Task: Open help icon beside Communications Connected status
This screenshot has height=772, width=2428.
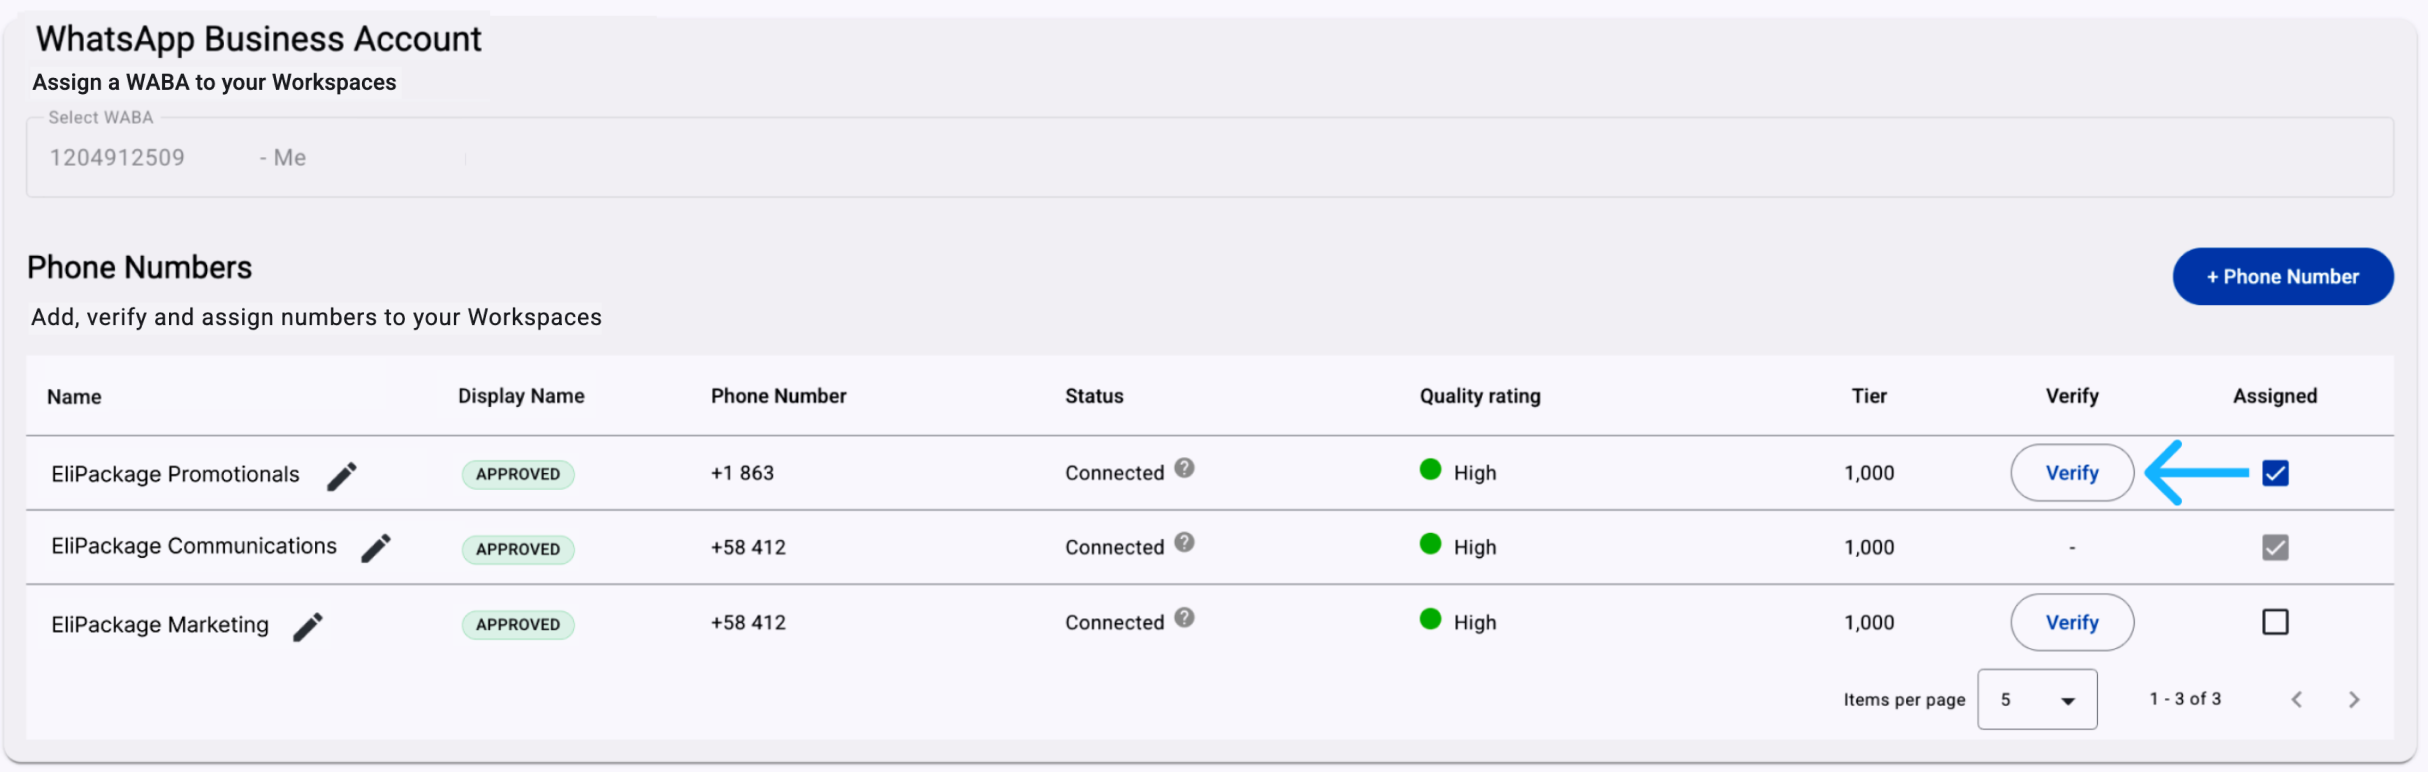Action: click(x=1184, y=542)
